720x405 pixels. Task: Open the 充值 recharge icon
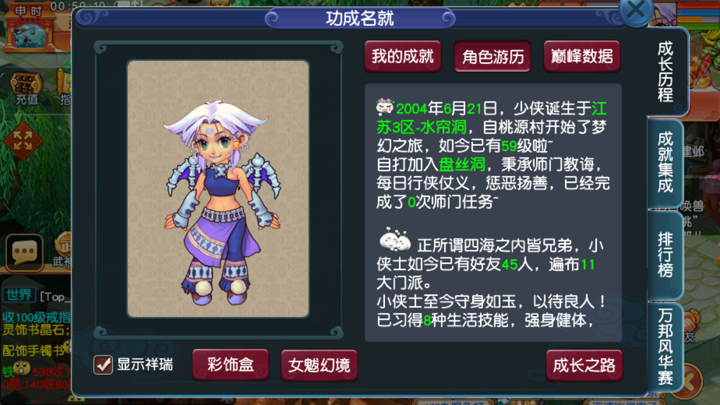(26, 89)
